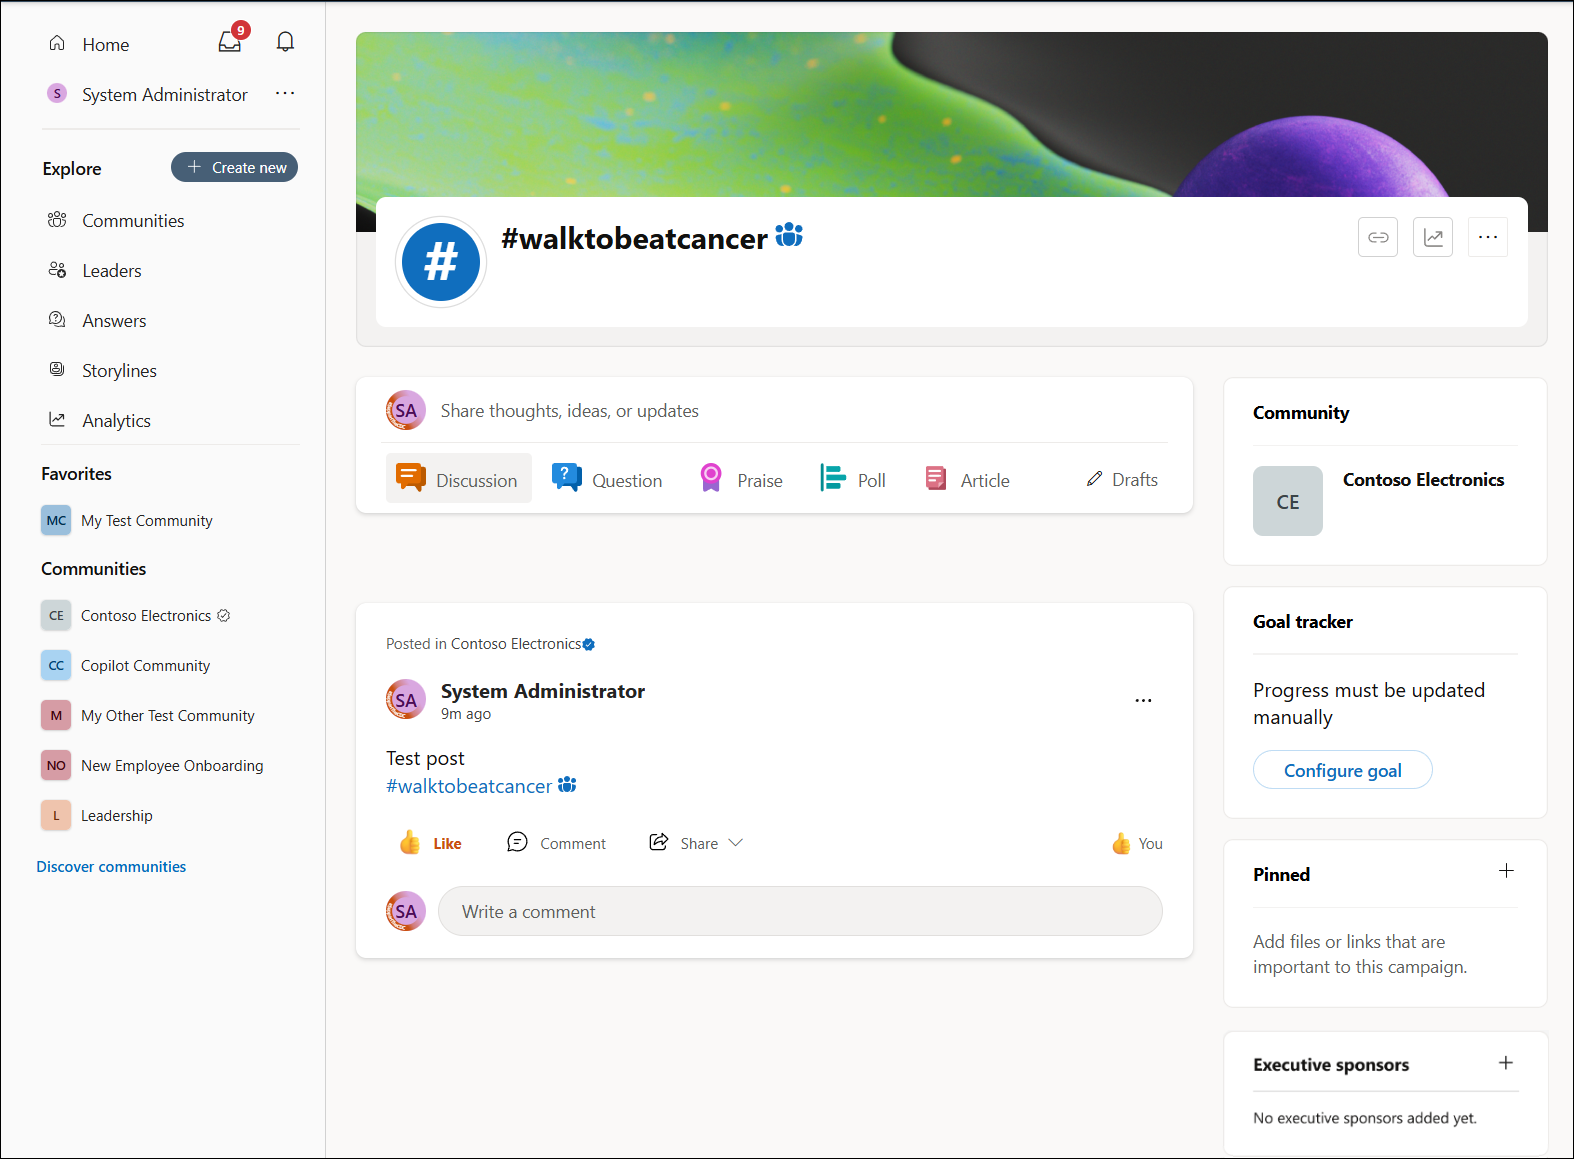The height and width of the screenshot is (1159, 1574).
Task: Open campaign analytics chart icon
Action: [1432, 237]
